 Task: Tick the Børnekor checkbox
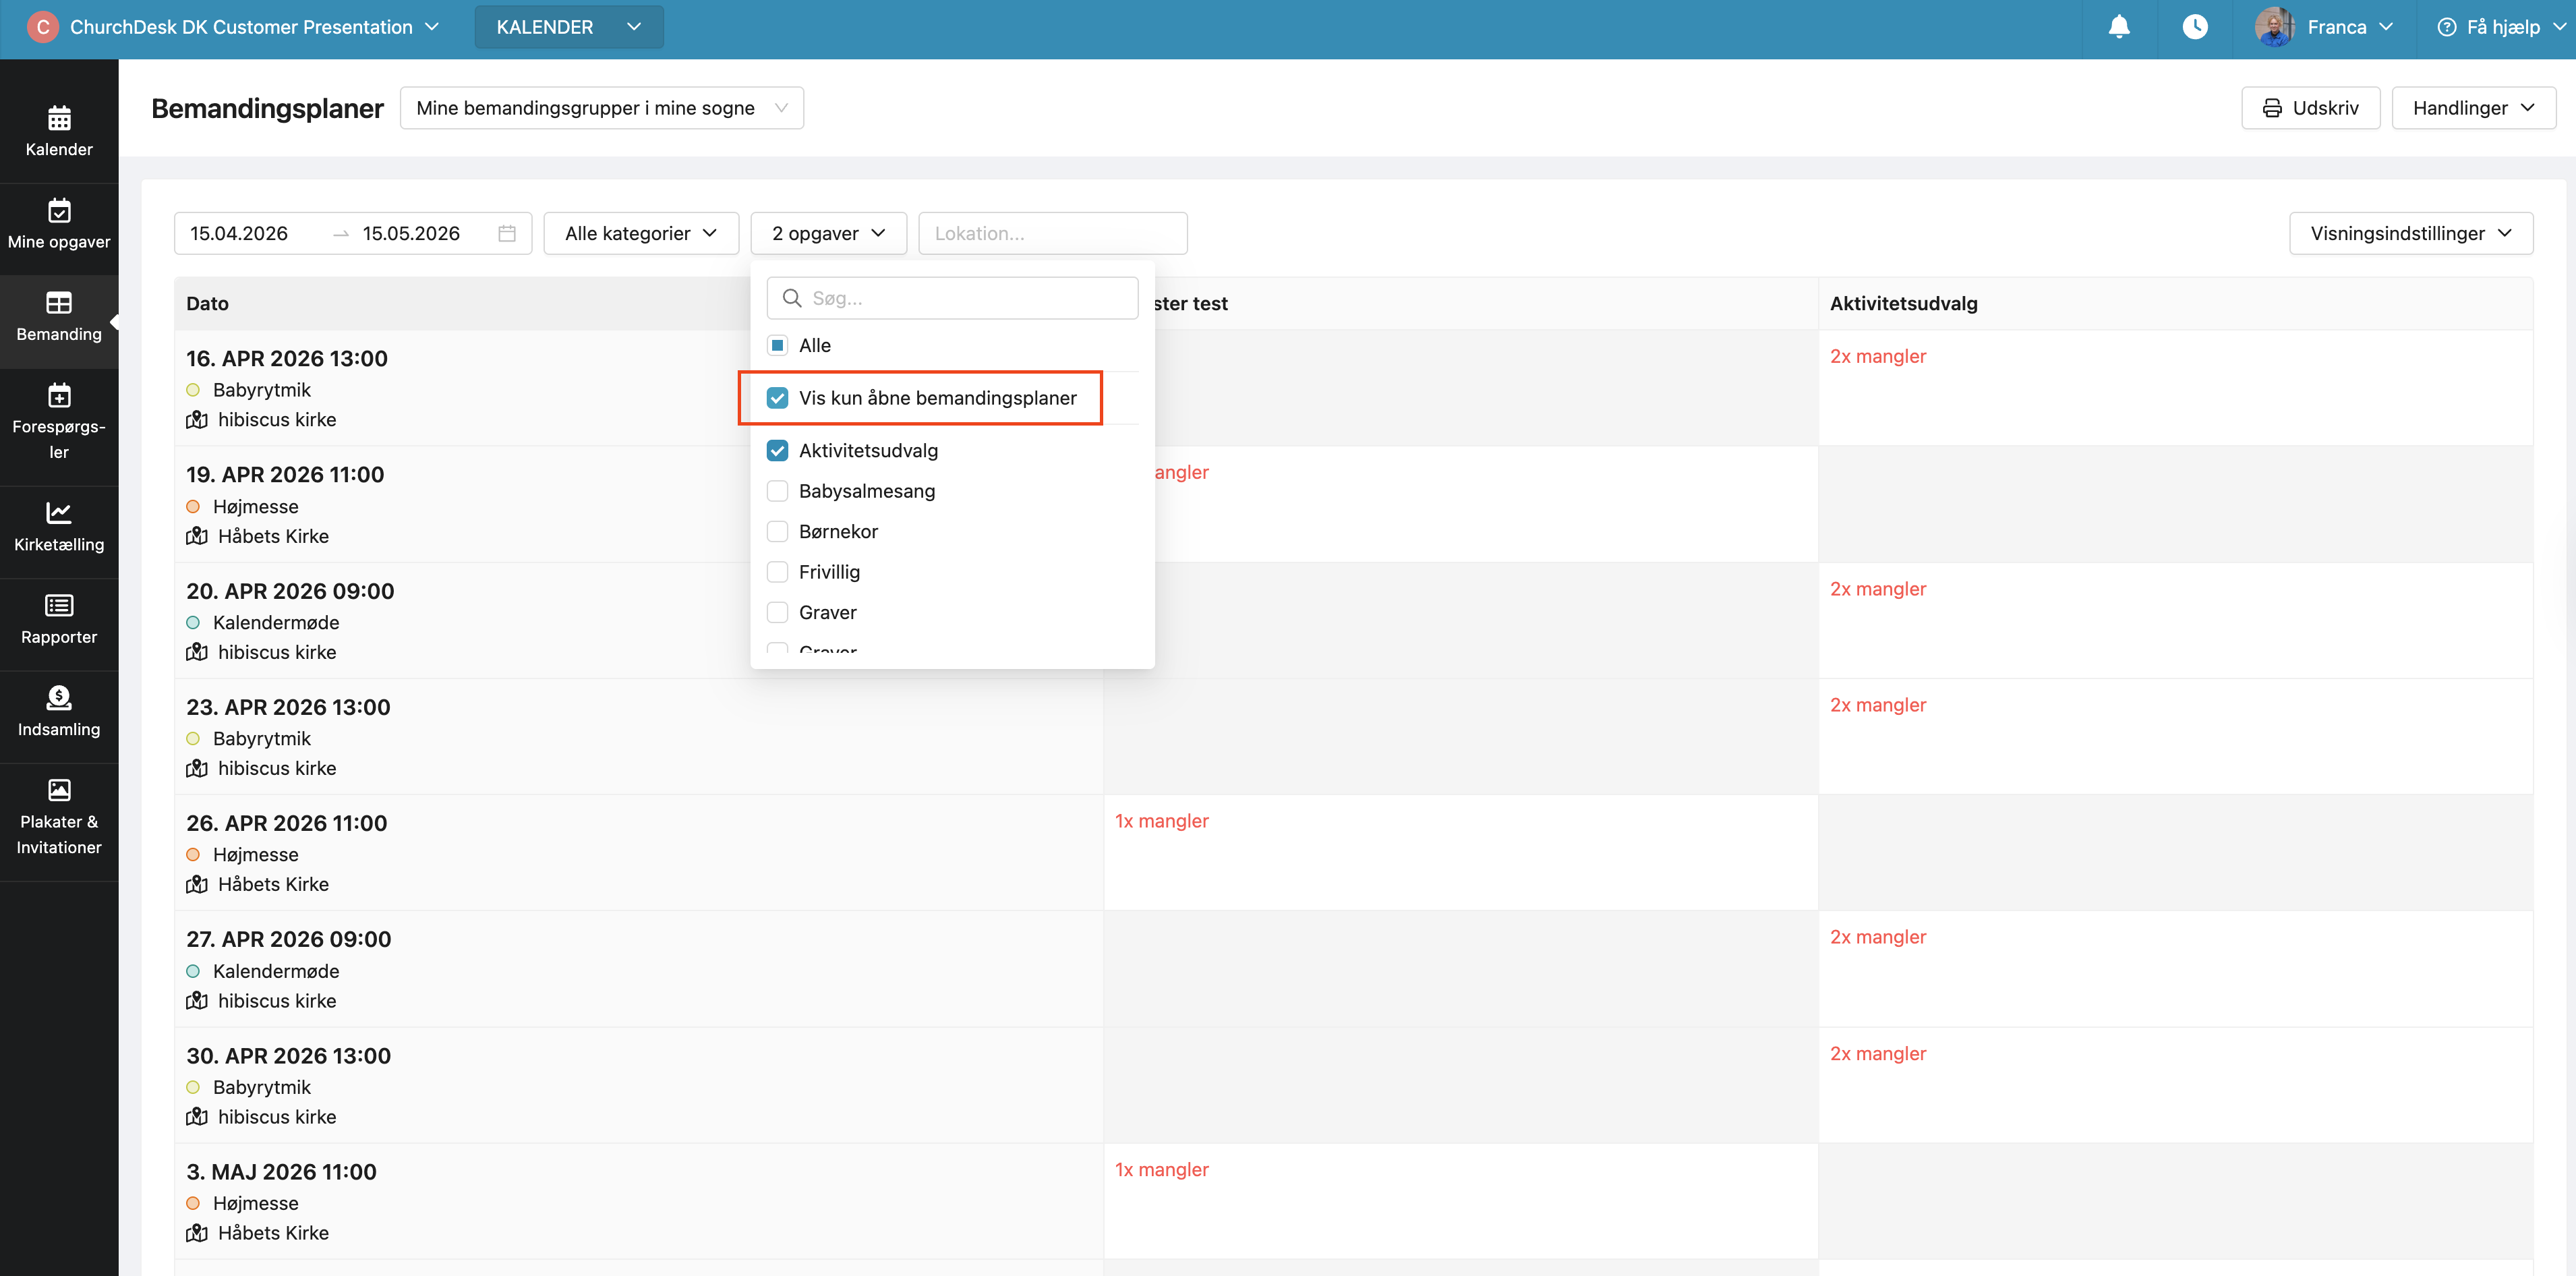click(777, 531)
